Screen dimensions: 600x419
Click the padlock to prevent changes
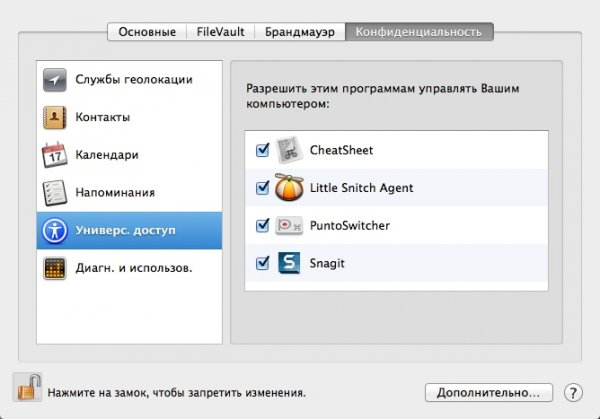[x=28, y=387]
